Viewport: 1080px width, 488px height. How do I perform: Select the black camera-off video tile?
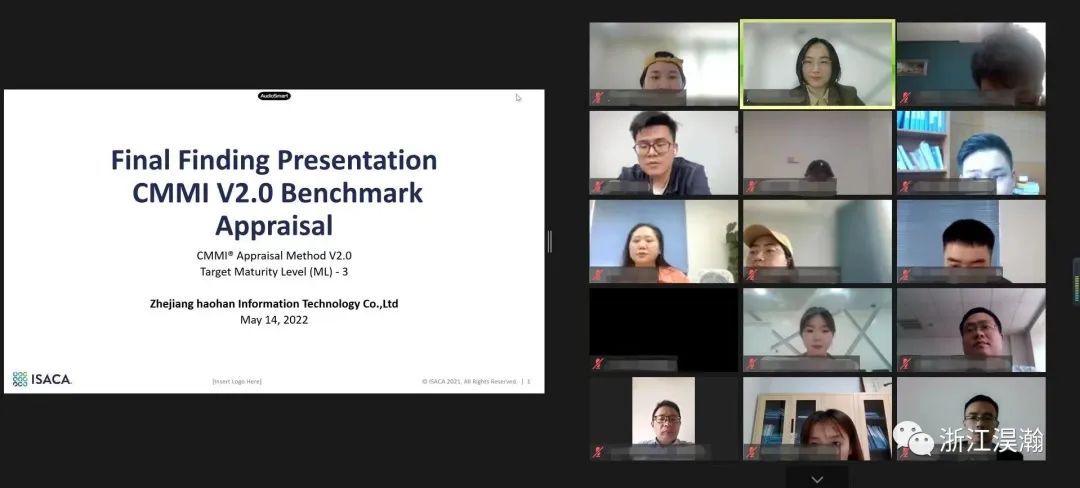click(663, 328)
